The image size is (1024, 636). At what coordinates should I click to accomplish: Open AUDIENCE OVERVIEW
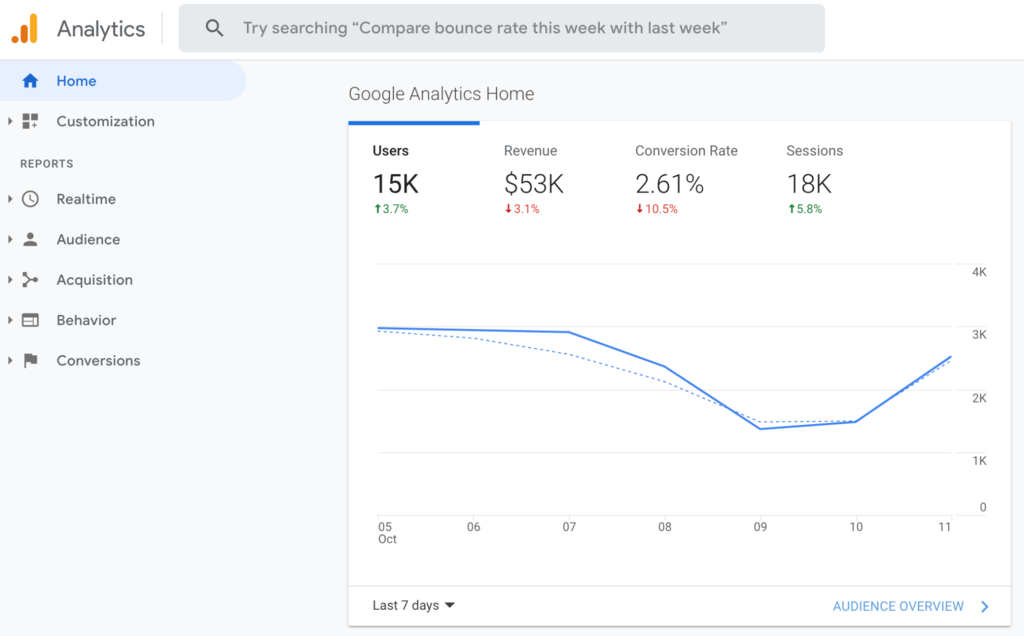(898, 606)
